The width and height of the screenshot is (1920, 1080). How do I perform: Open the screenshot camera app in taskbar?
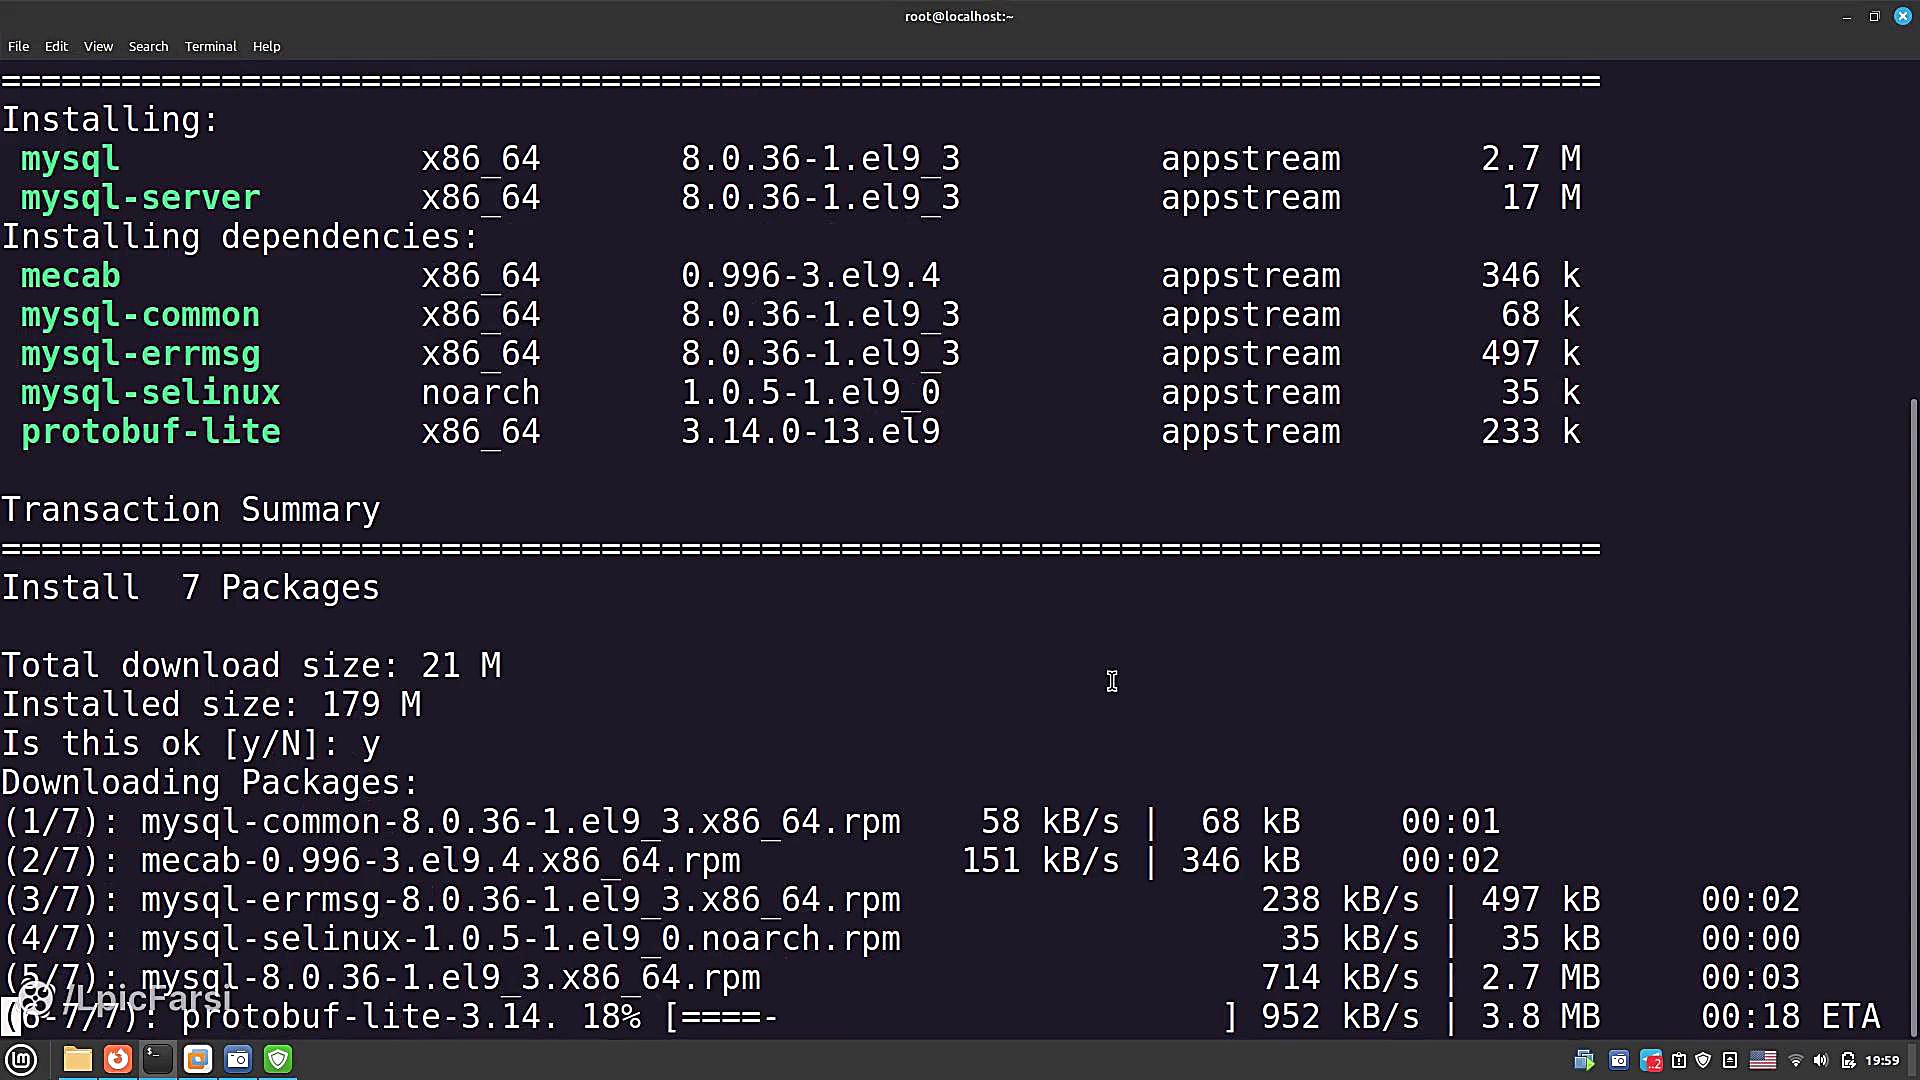238,1059
